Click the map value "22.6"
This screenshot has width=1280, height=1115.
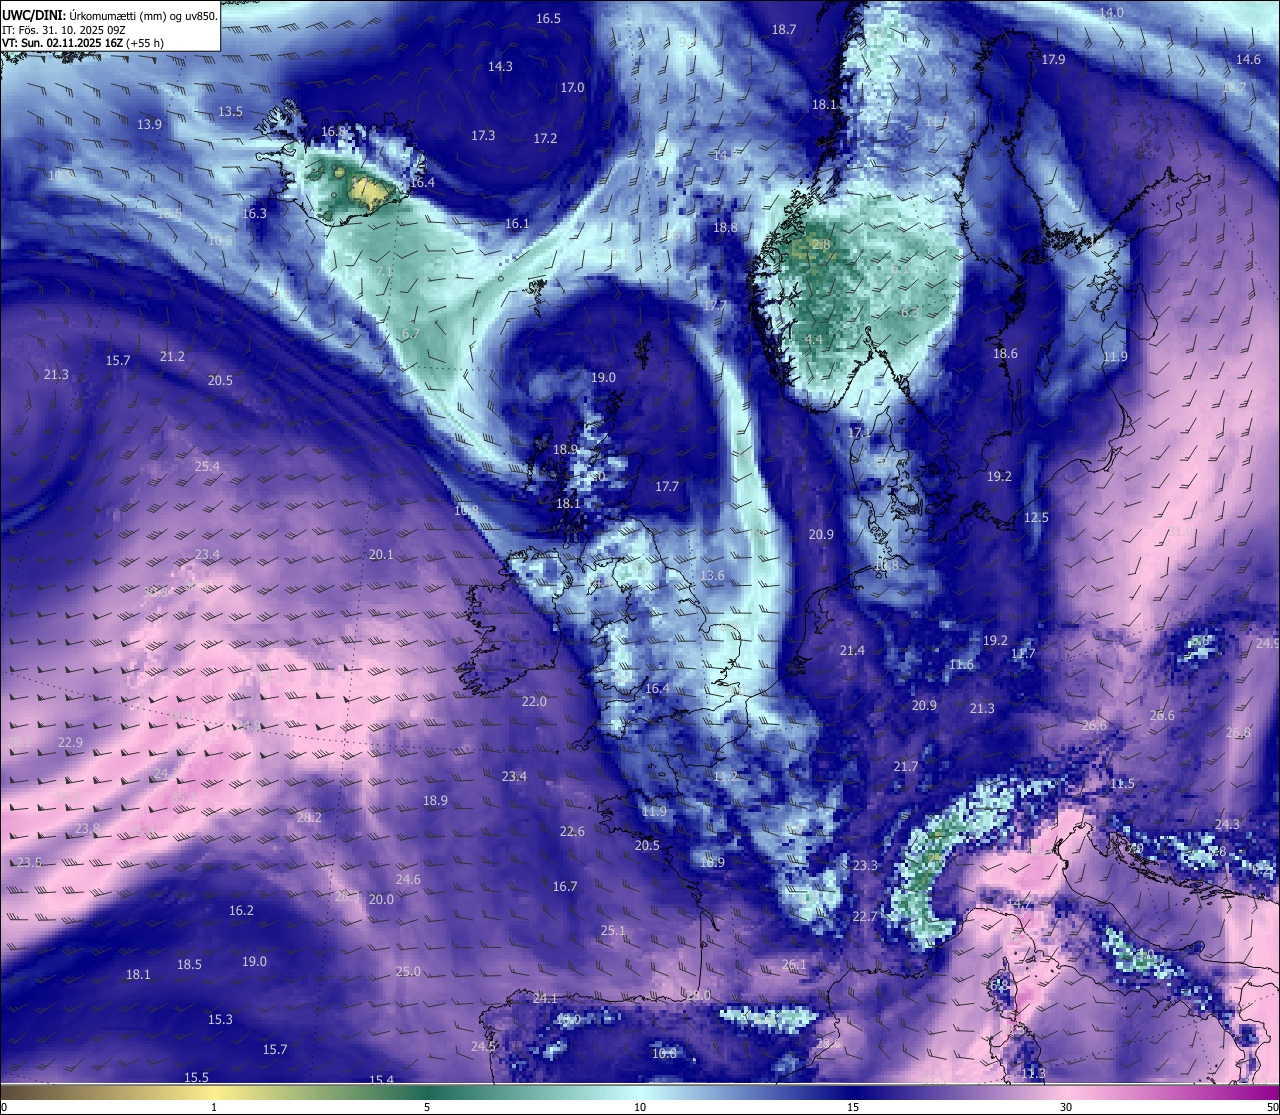[x=572, y=832]
